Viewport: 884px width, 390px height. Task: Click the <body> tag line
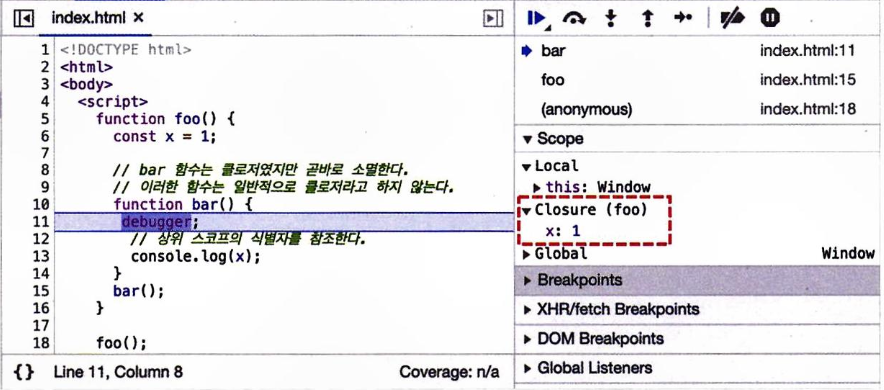coord(86,85)
